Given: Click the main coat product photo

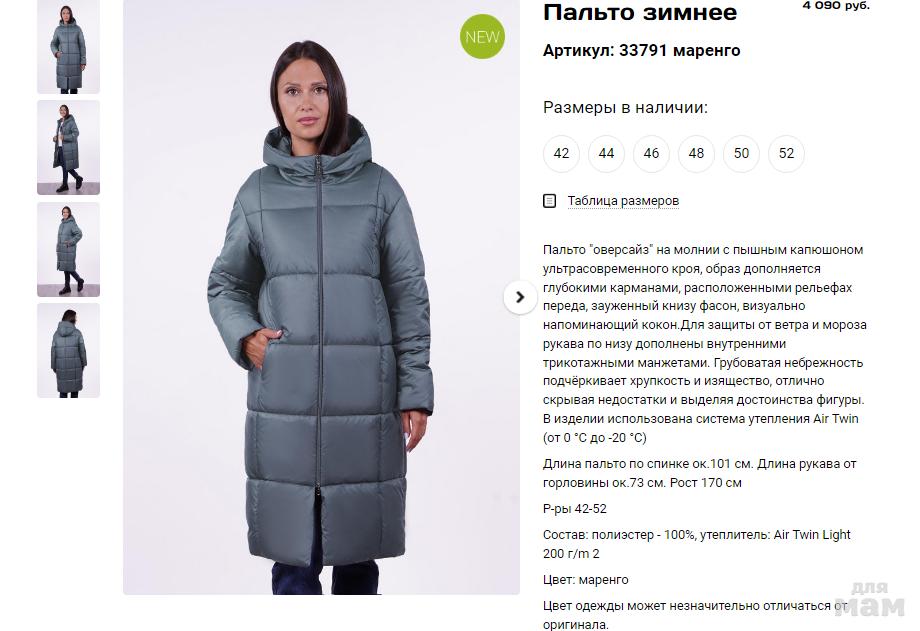Looking at the screenshot, I should coord(322,297).
